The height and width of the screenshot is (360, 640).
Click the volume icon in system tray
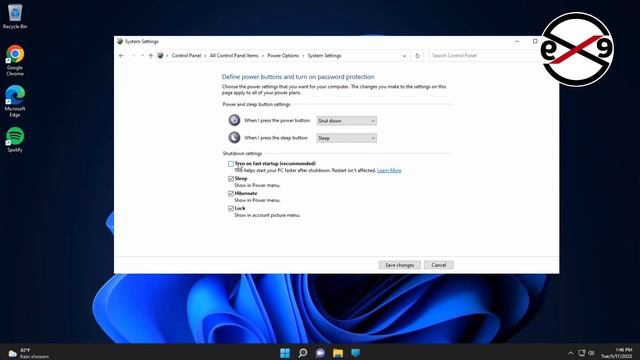pyautogui.click(x=591, y=353)
